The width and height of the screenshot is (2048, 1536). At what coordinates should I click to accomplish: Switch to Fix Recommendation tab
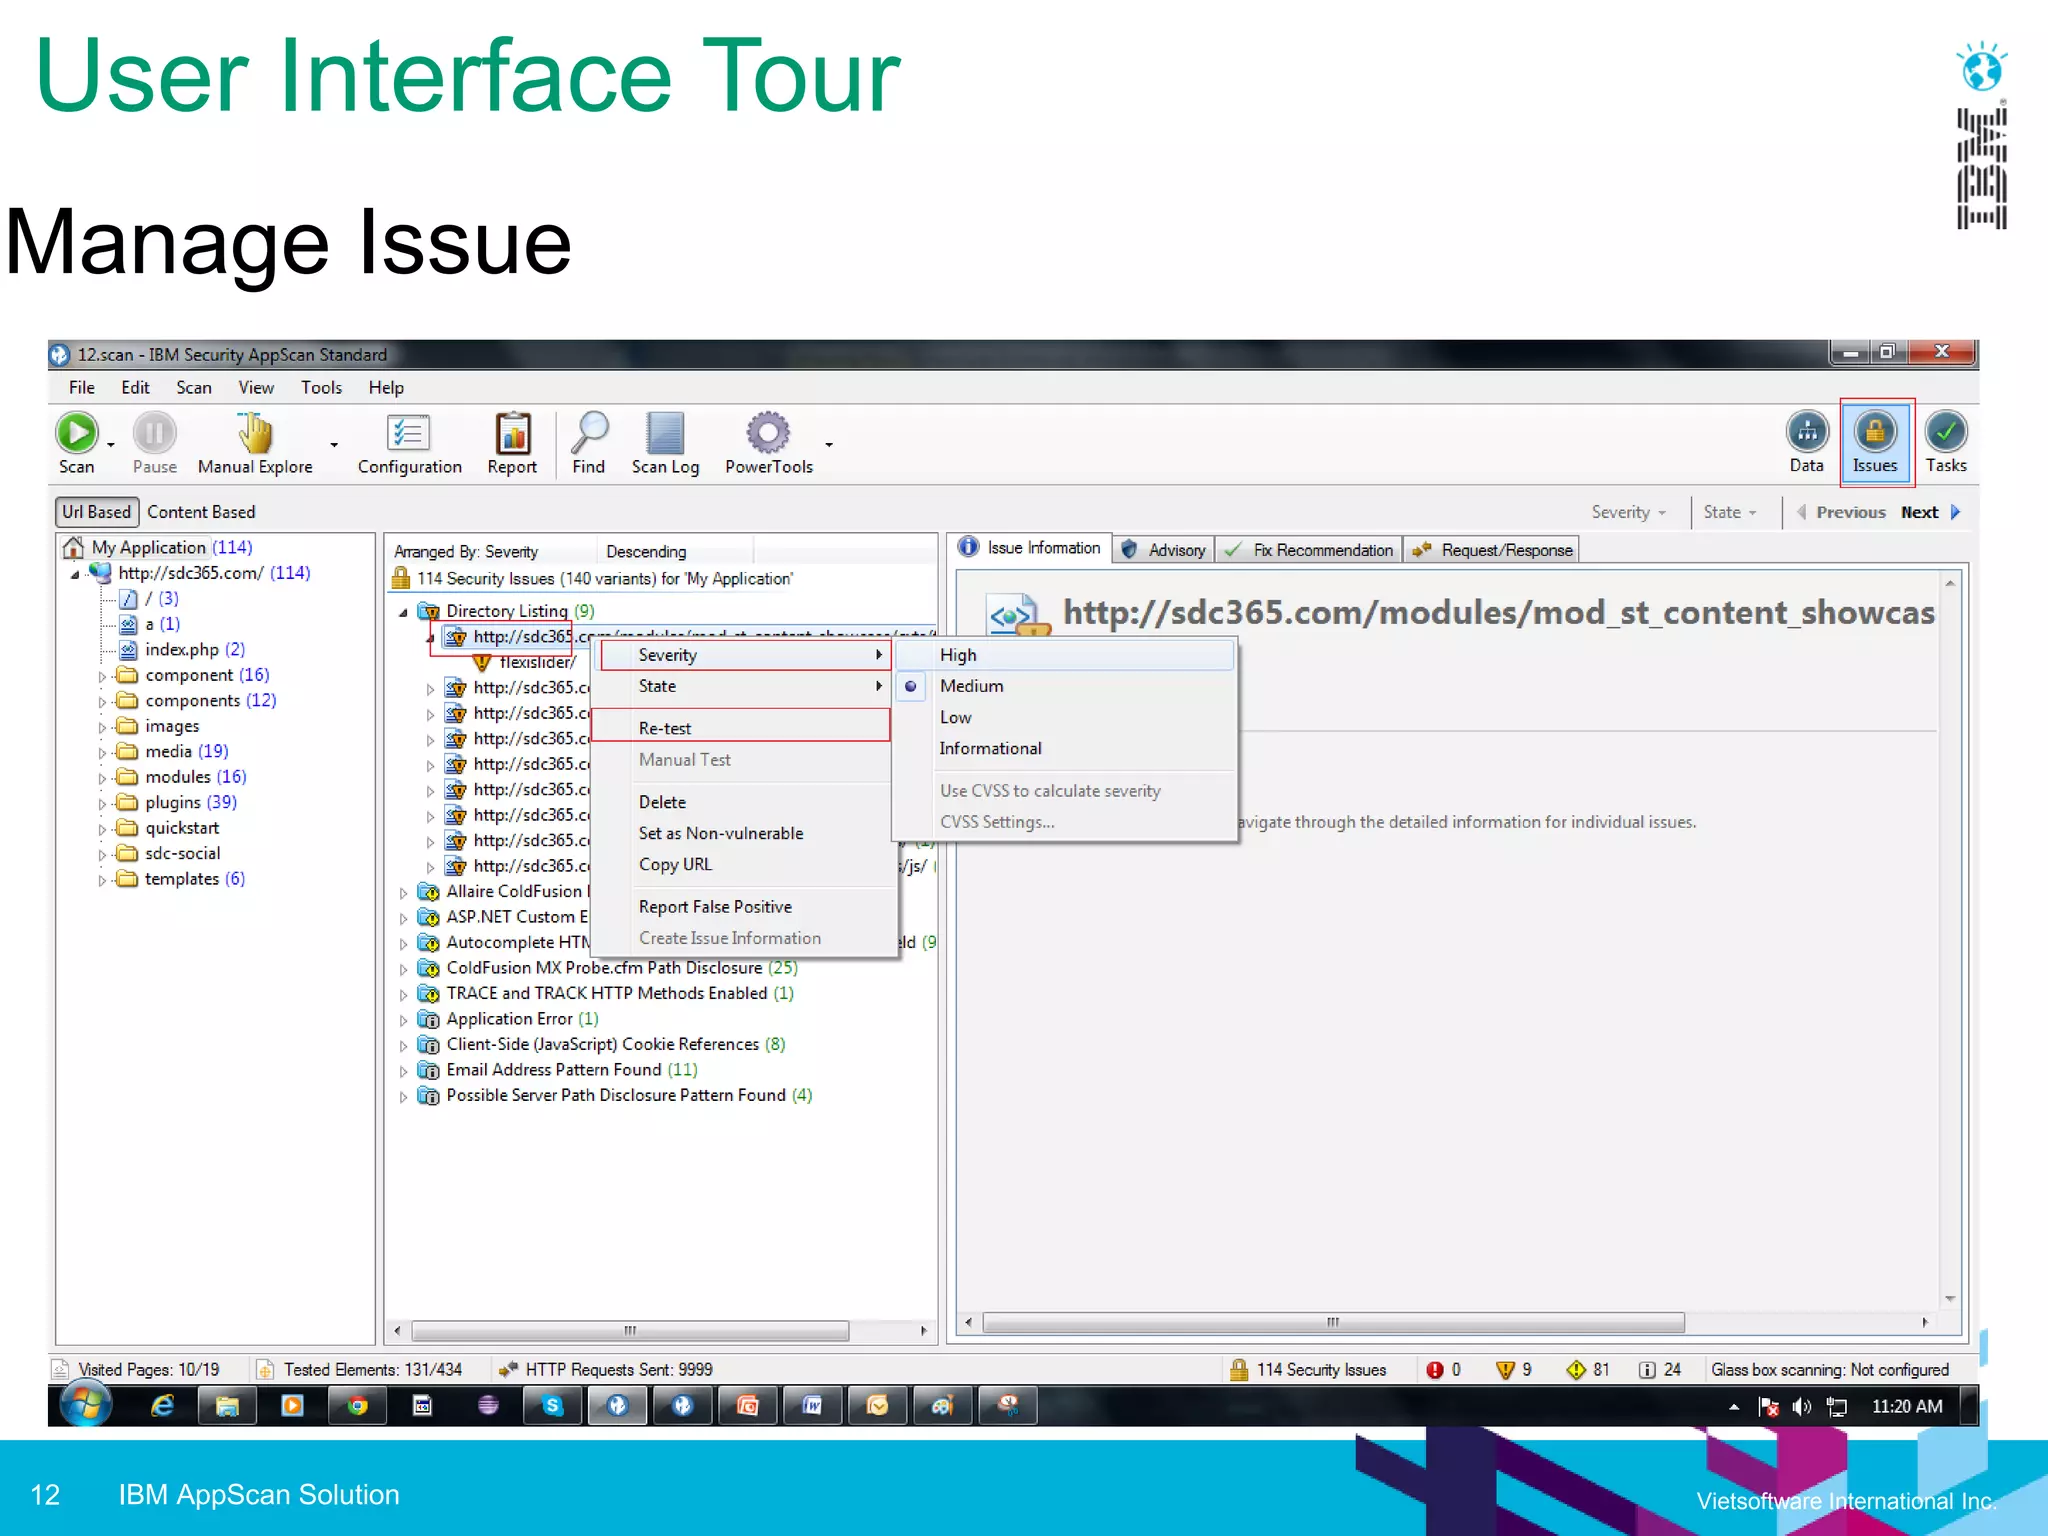pyautogui.click(x=1309, y=550)
